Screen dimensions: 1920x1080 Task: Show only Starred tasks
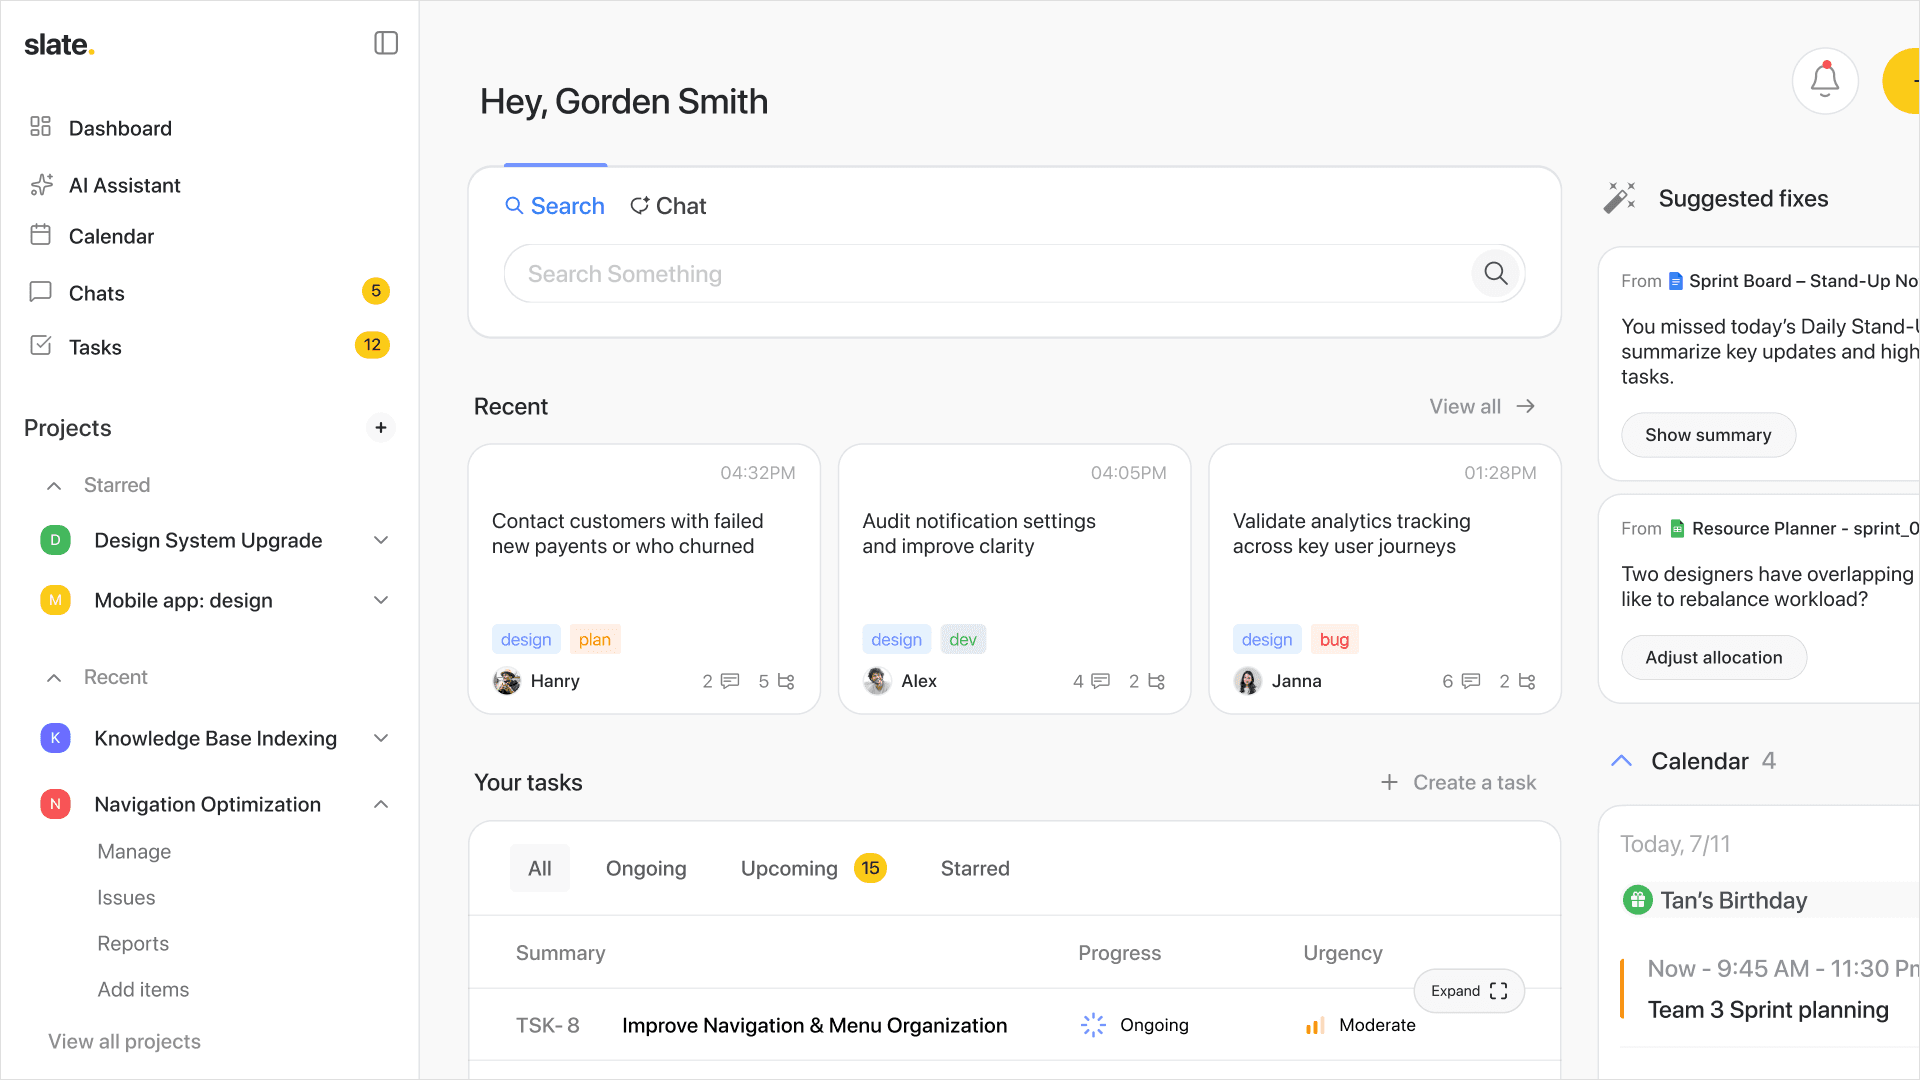[x=974, y=868]
